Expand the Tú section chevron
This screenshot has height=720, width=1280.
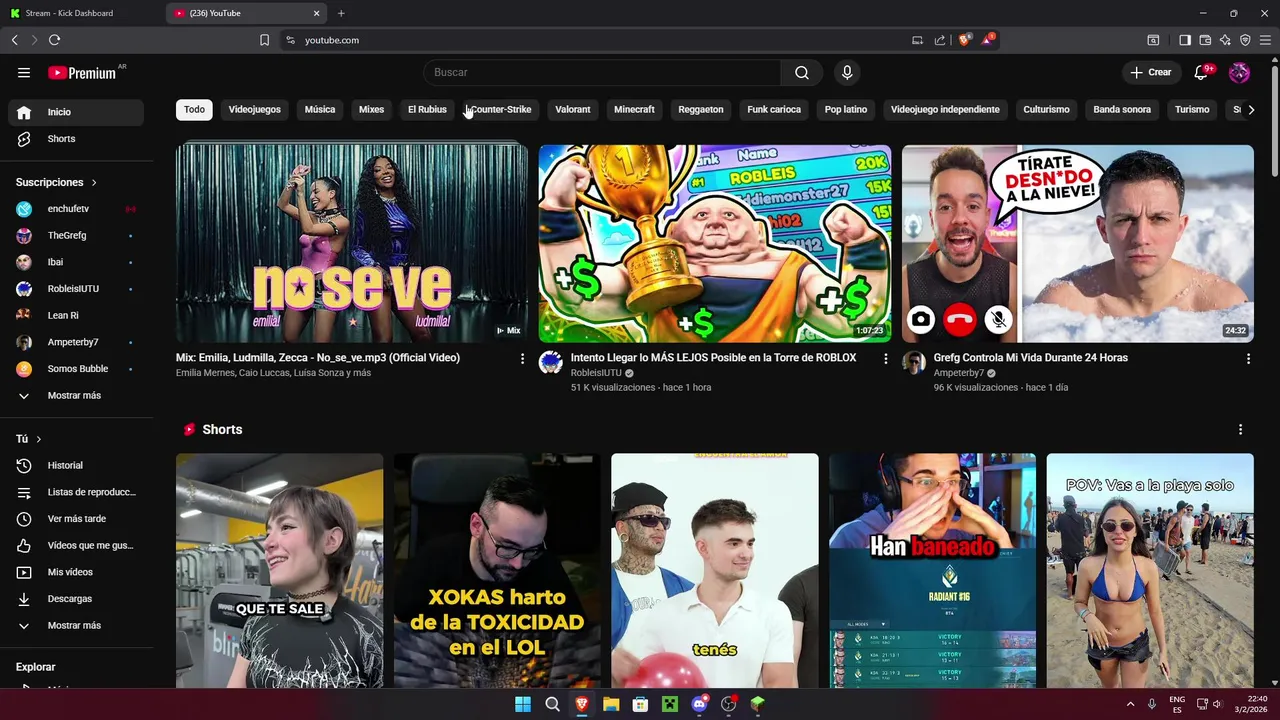[x=38, y=439]
